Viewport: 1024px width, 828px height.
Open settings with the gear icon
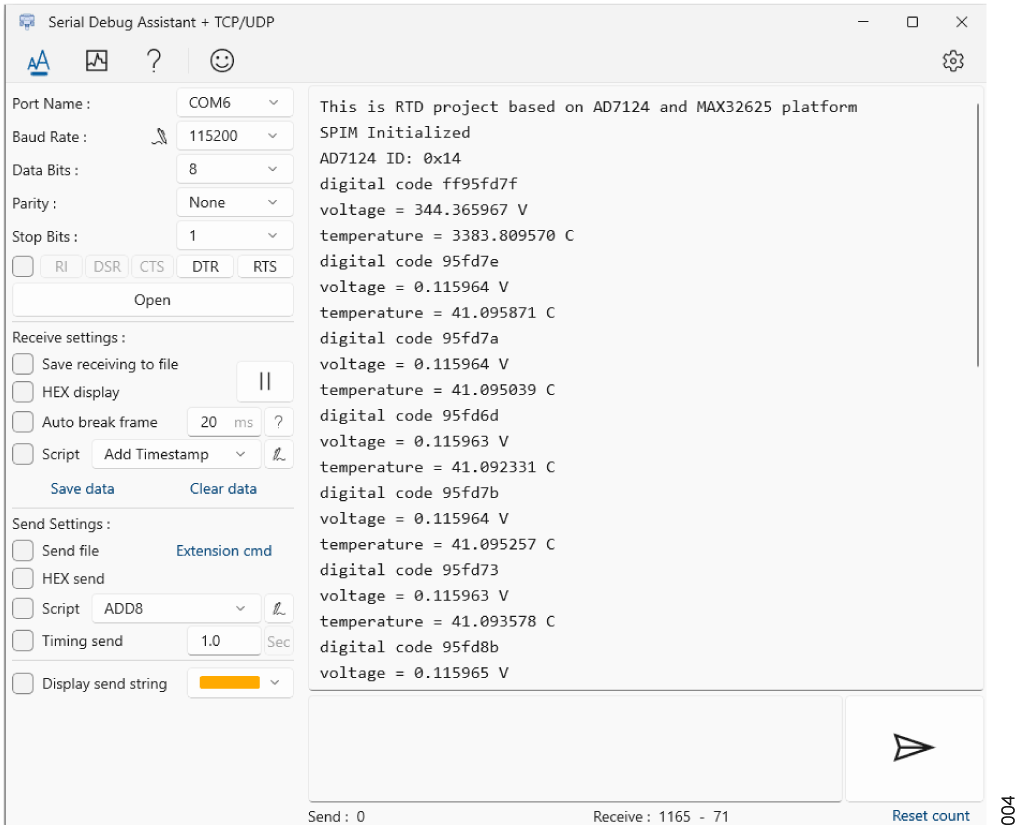tap(953, 61)
